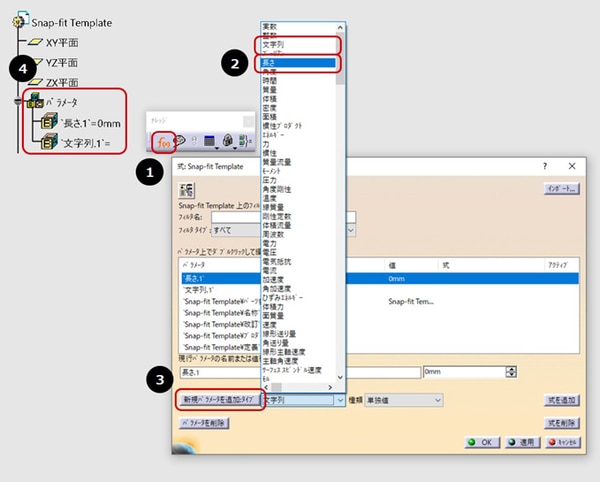Click the 適用 apply button
Image resolution: width=600 pixels, height=482 pixels.
tap(523, 442)
